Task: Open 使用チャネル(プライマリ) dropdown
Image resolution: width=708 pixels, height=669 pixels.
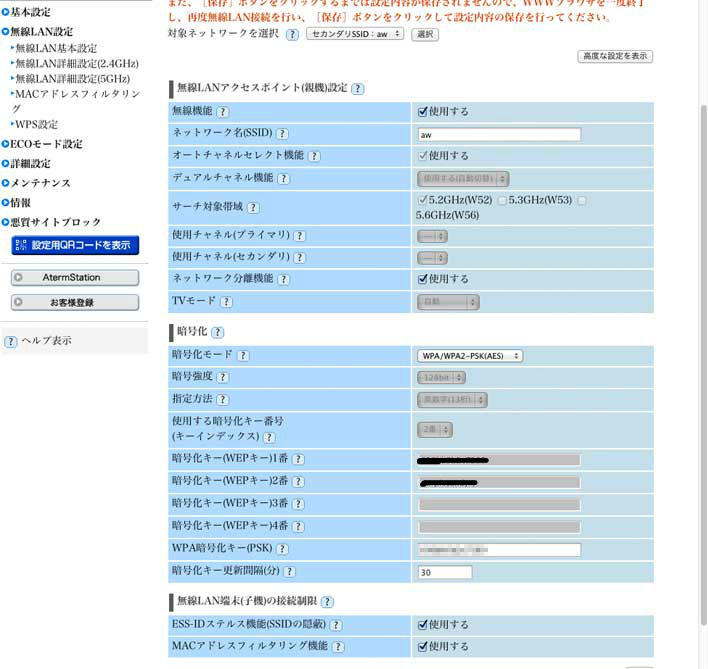Action: coord(433,236)
